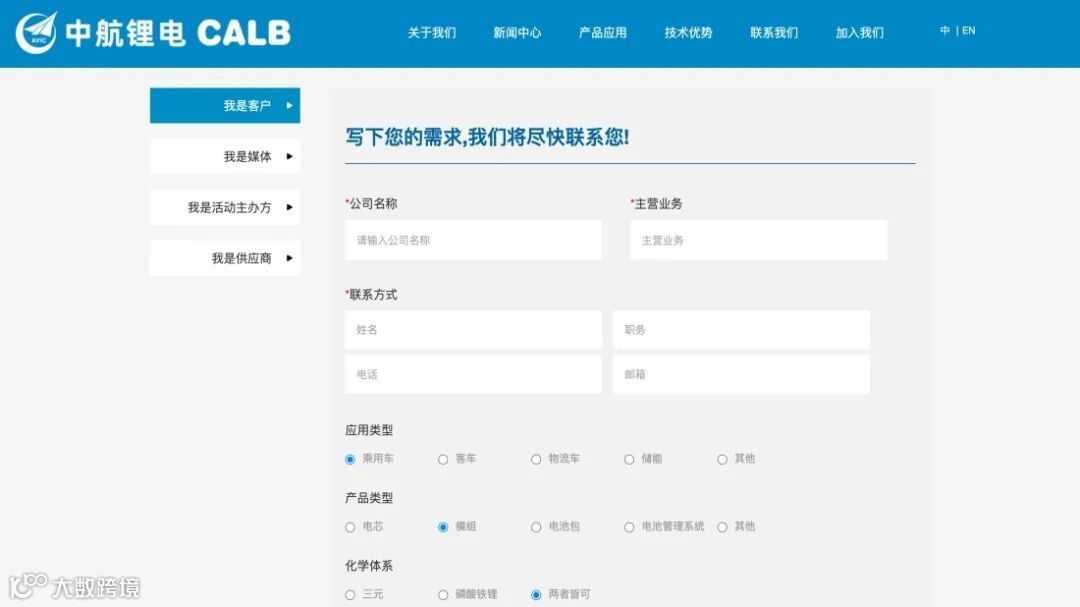The width and height of the screenshot is (1080, 607).
Task: Select 乘用车 application type radio
Action: (x=350, y=460)
